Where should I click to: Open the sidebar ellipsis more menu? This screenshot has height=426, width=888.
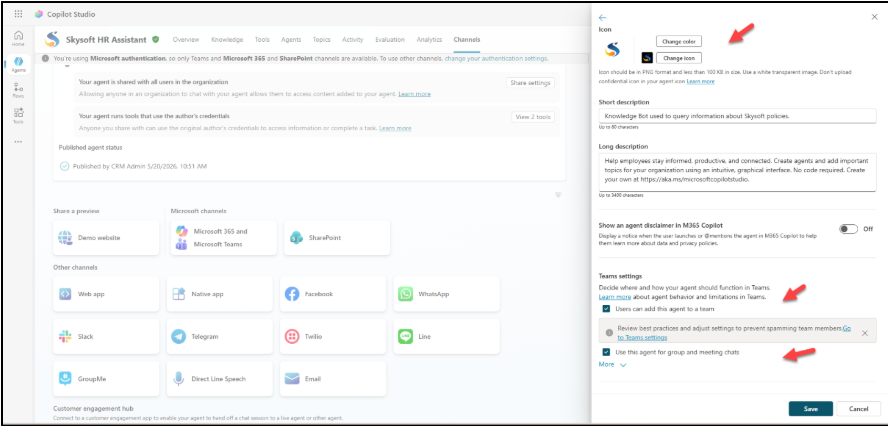(19, 142)
